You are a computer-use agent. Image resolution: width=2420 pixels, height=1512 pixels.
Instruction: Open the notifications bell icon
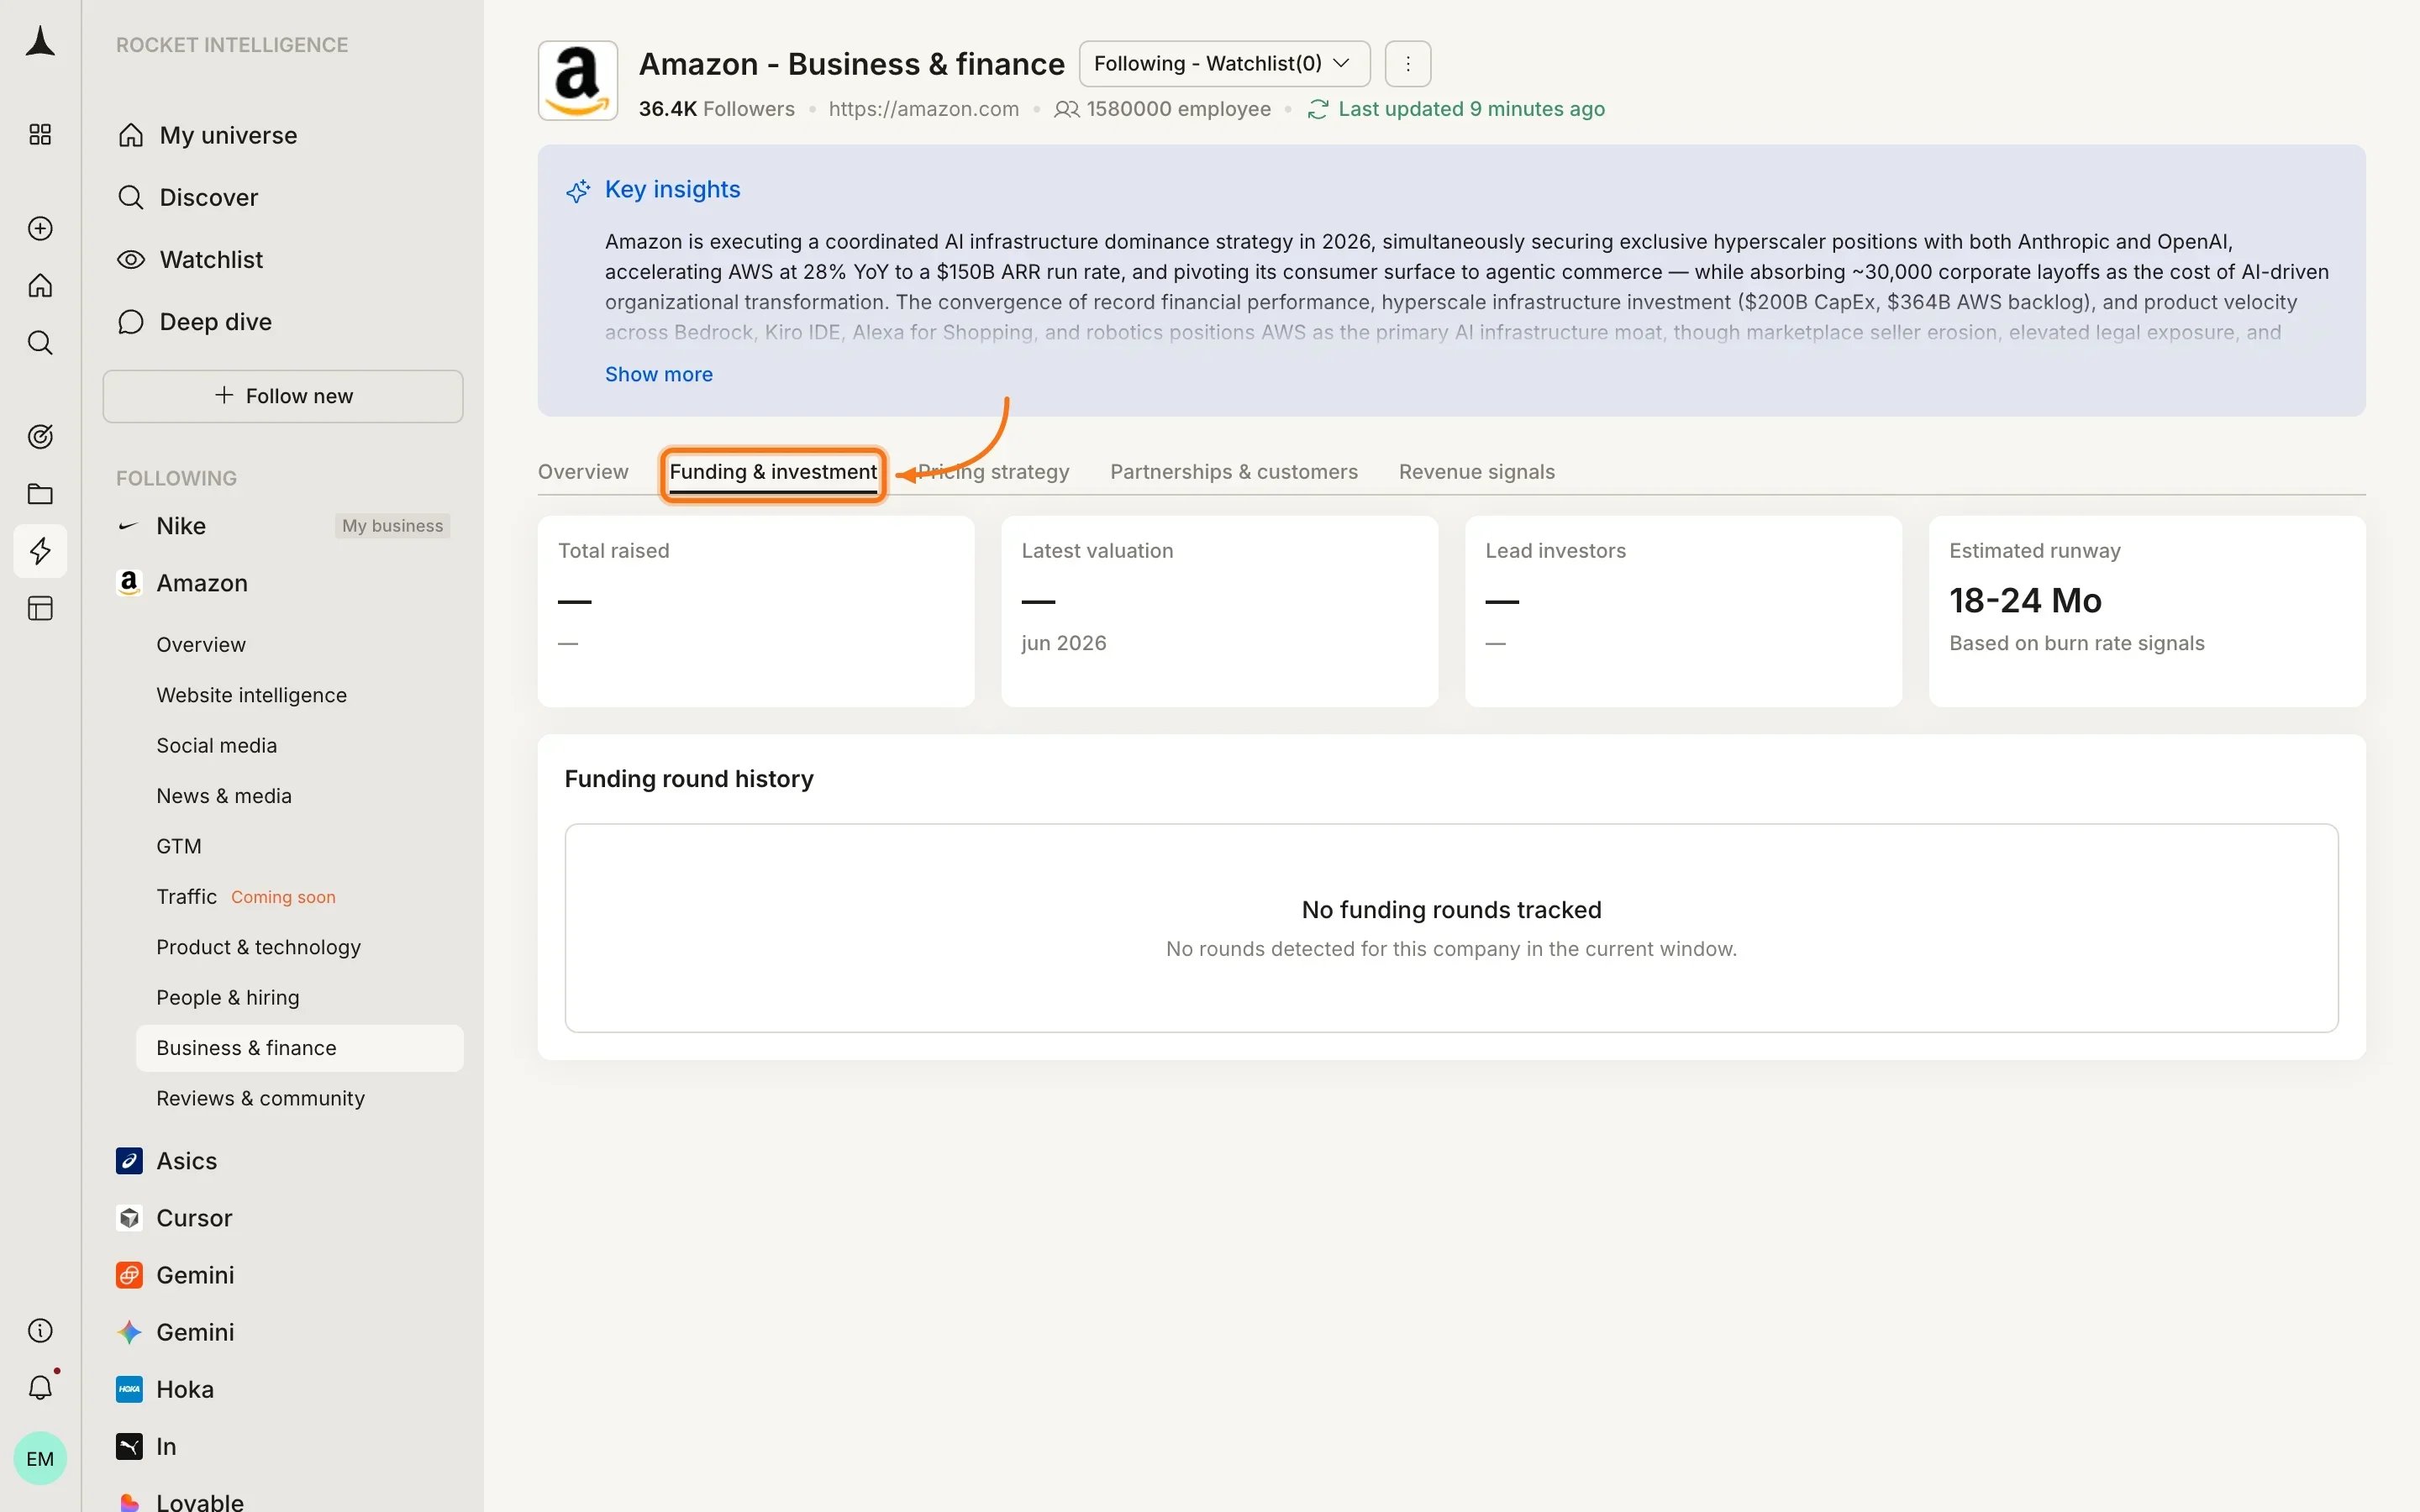[40, 1388]
